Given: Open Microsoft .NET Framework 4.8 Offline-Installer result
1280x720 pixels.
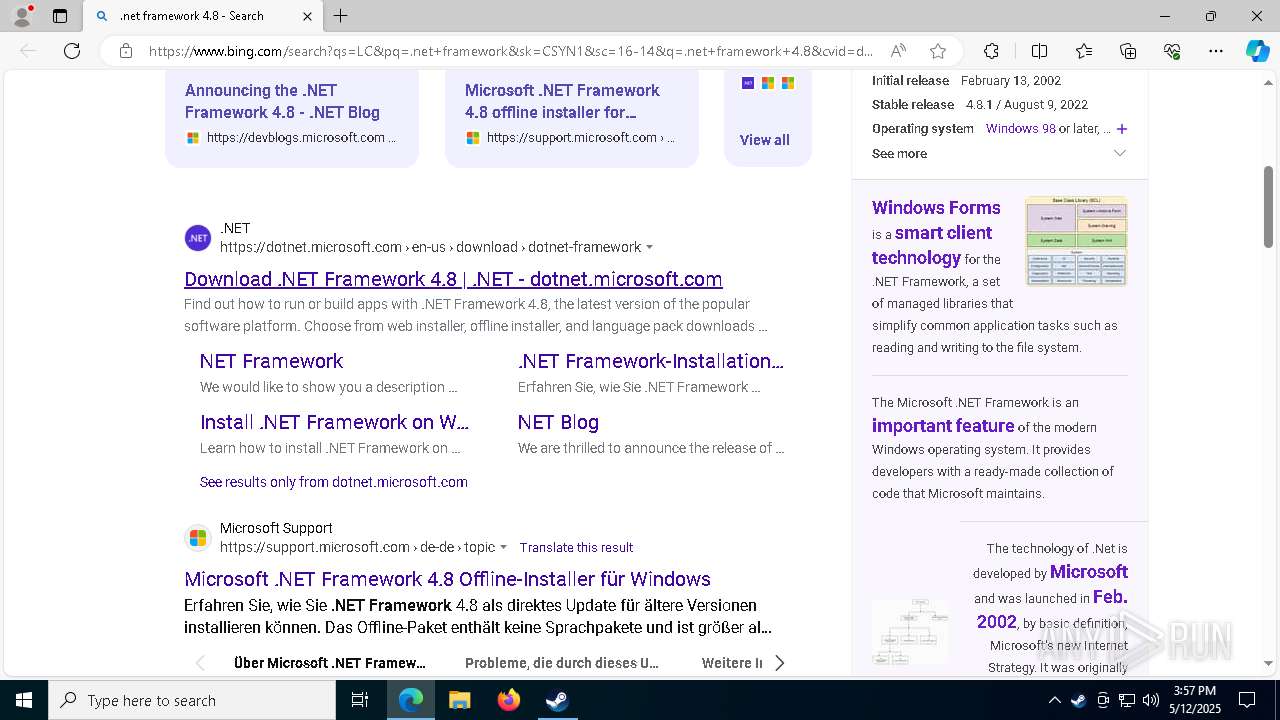Looking at the screenshot, I should (447, 579).
